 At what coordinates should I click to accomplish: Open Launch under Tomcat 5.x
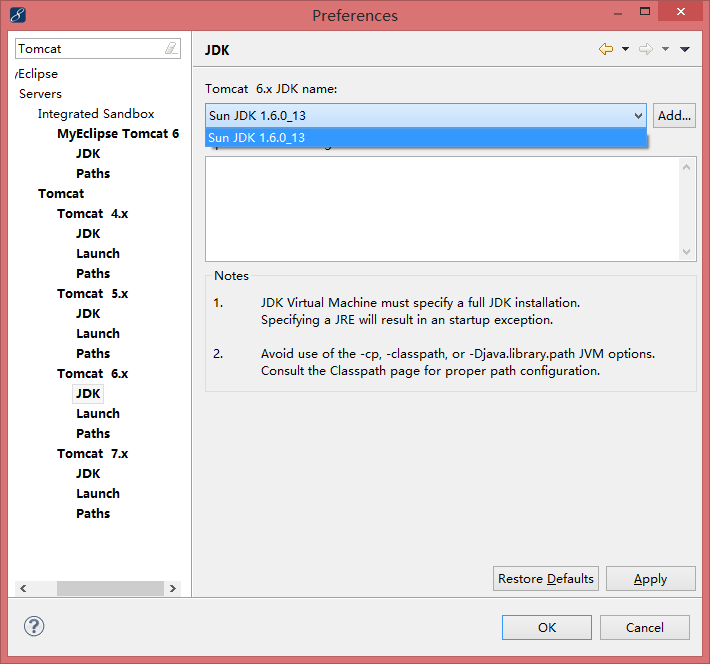[x=98, y=333]
